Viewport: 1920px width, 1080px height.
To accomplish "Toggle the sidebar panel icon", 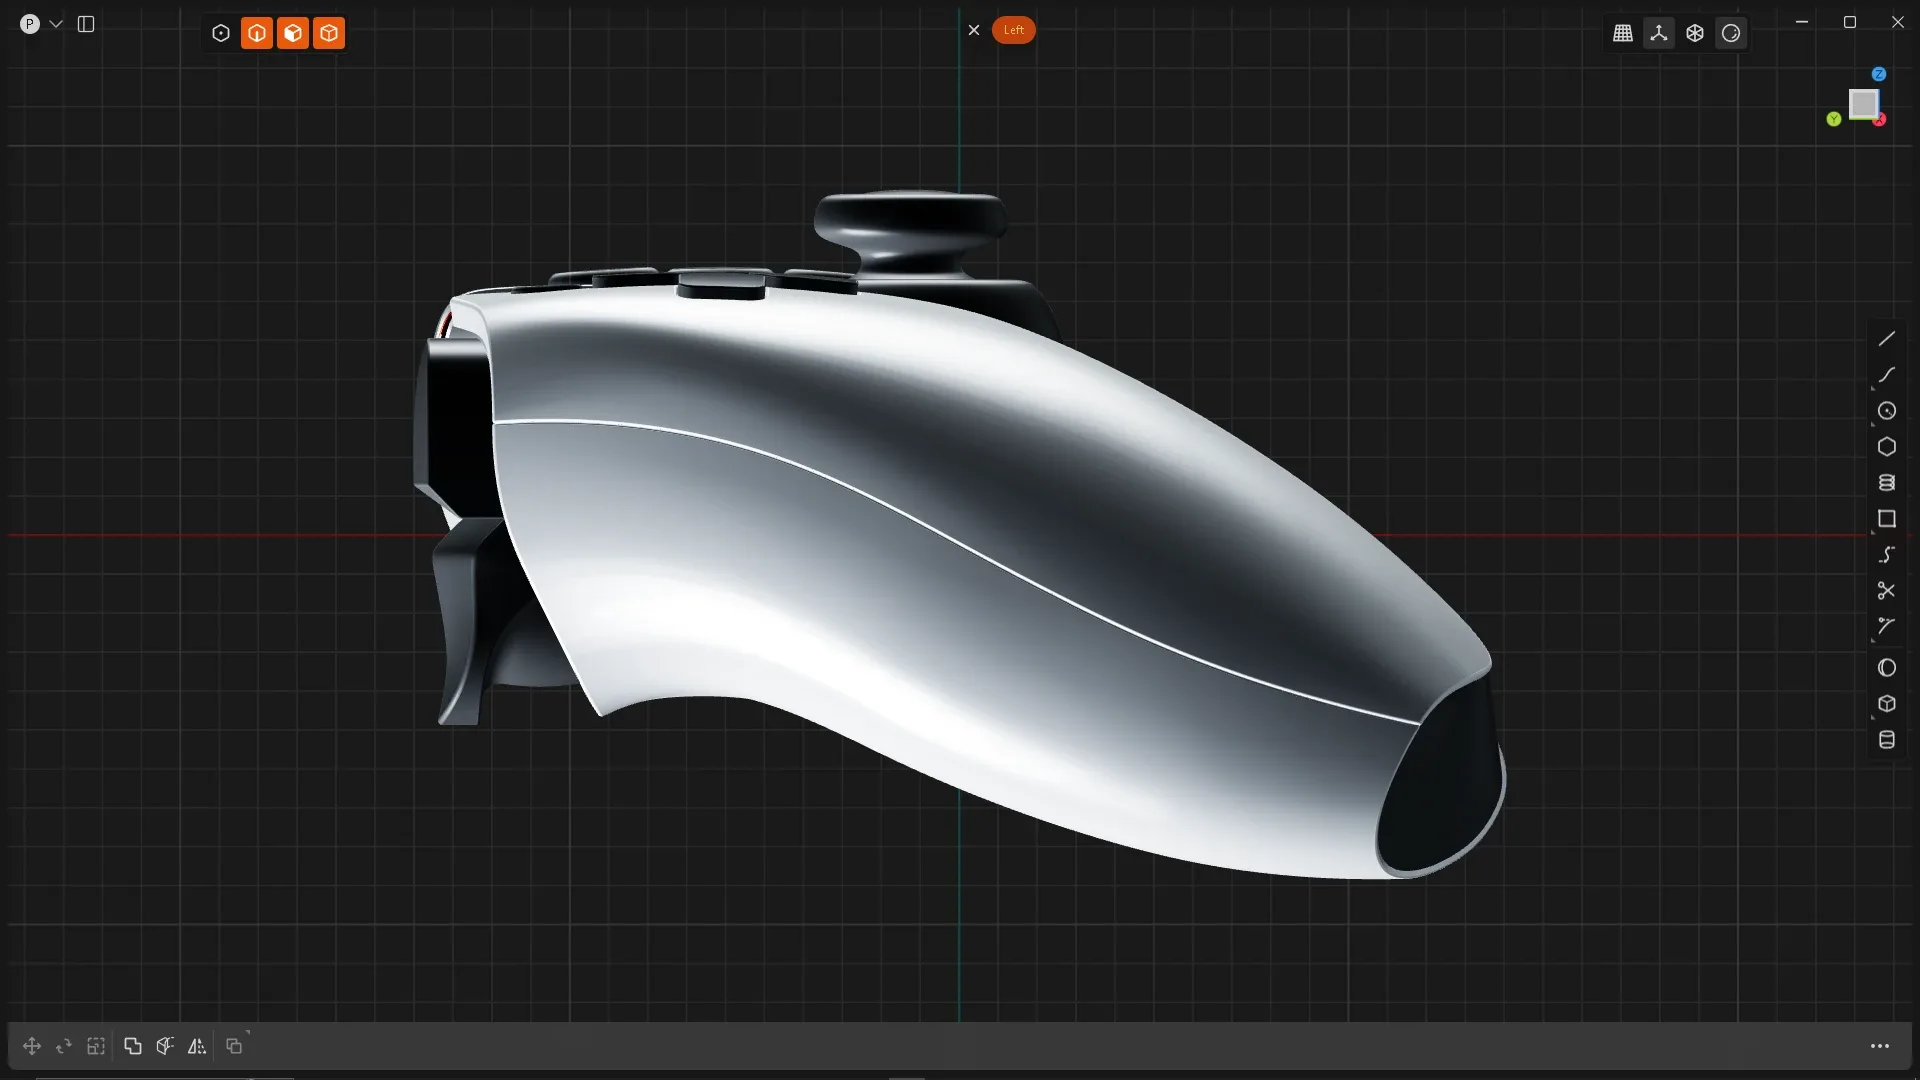I will click(86, 24).
